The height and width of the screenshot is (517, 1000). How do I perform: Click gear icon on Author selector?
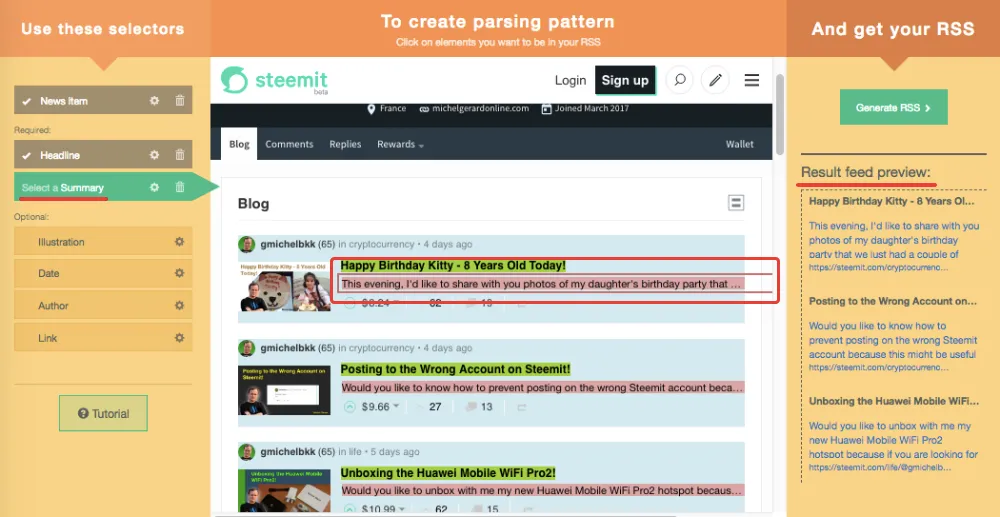[180, 305]
